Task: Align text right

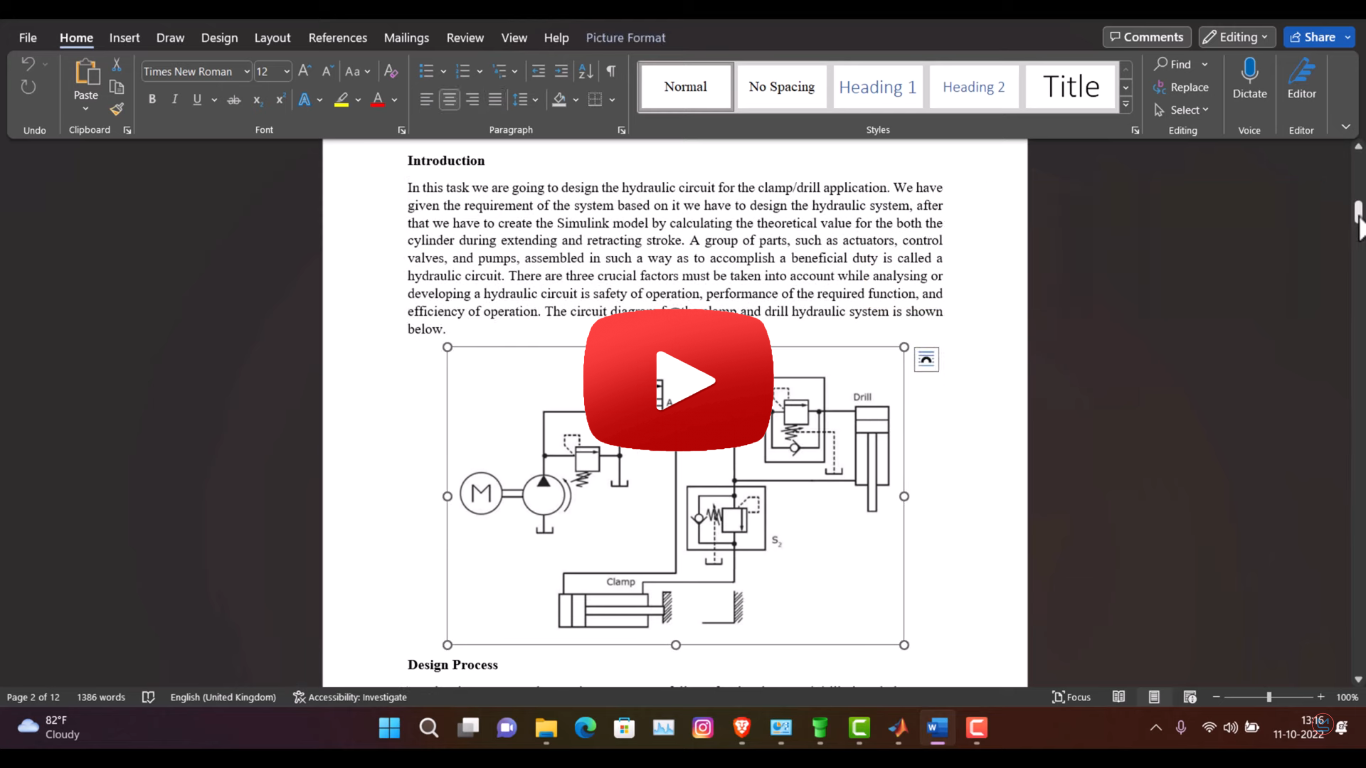Action: coord(472,99)
